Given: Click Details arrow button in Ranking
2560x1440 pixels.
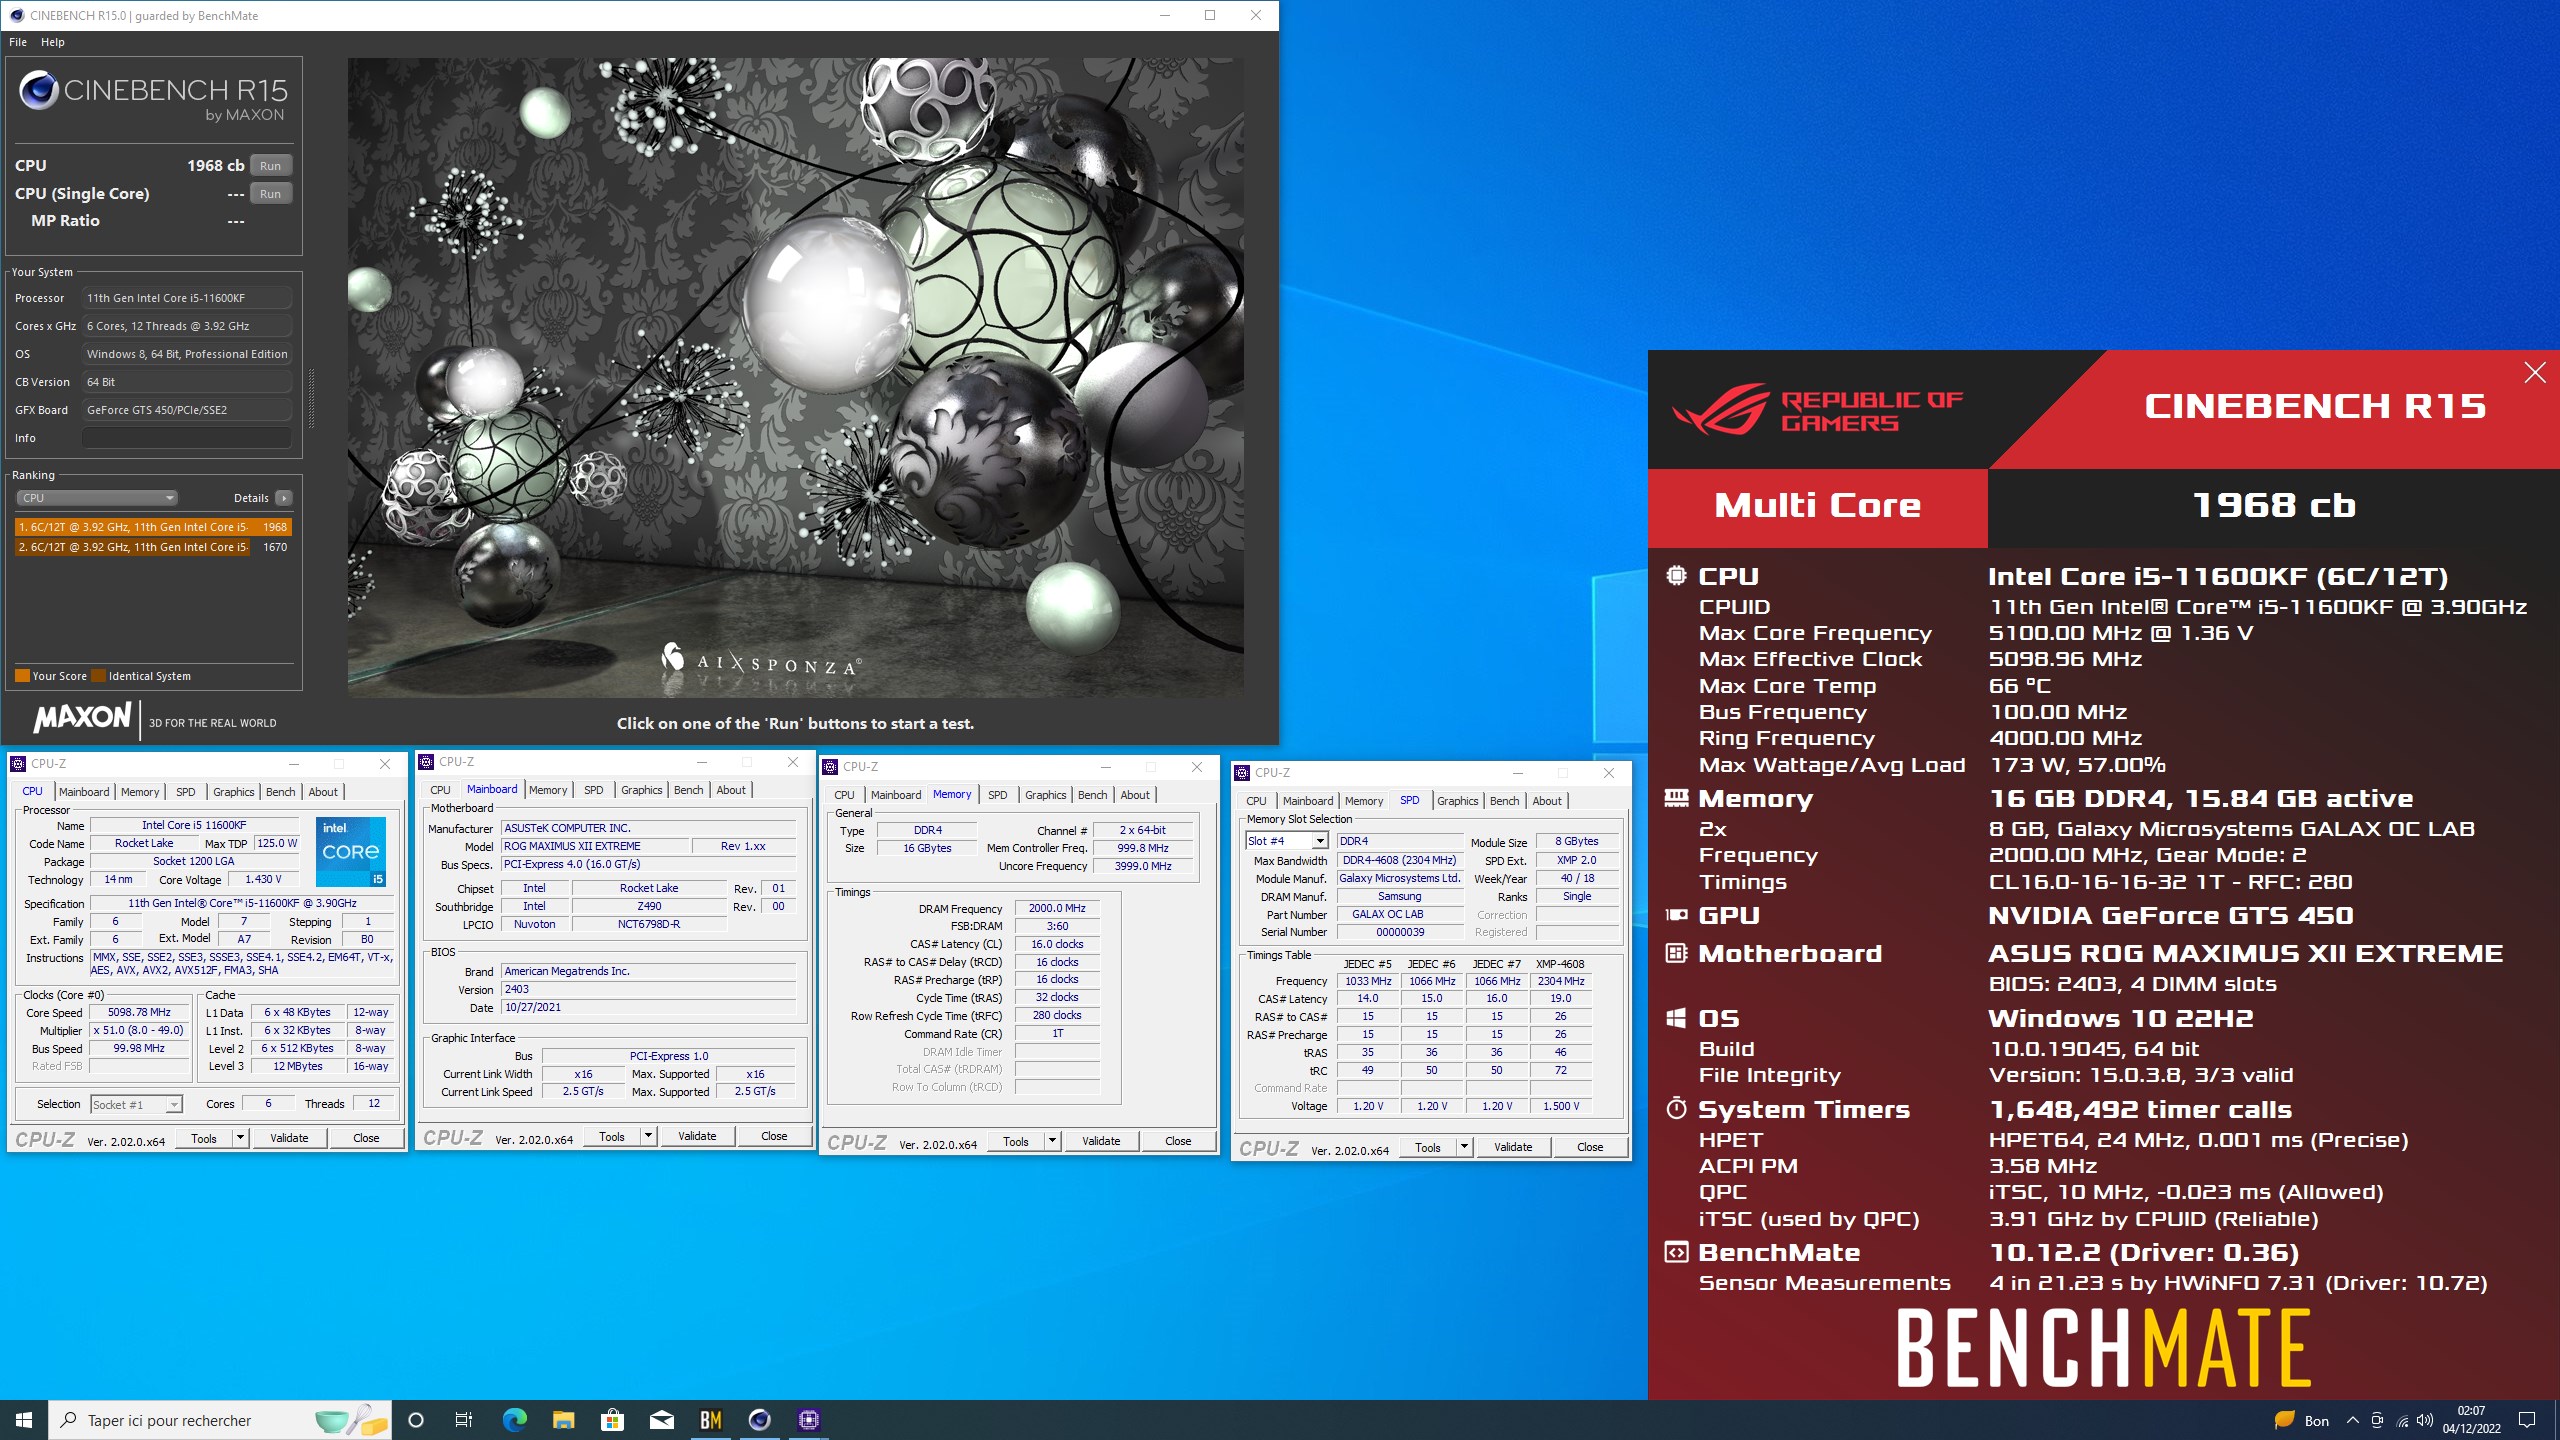Looking at the screenshot, I should (x=284, y=498).
